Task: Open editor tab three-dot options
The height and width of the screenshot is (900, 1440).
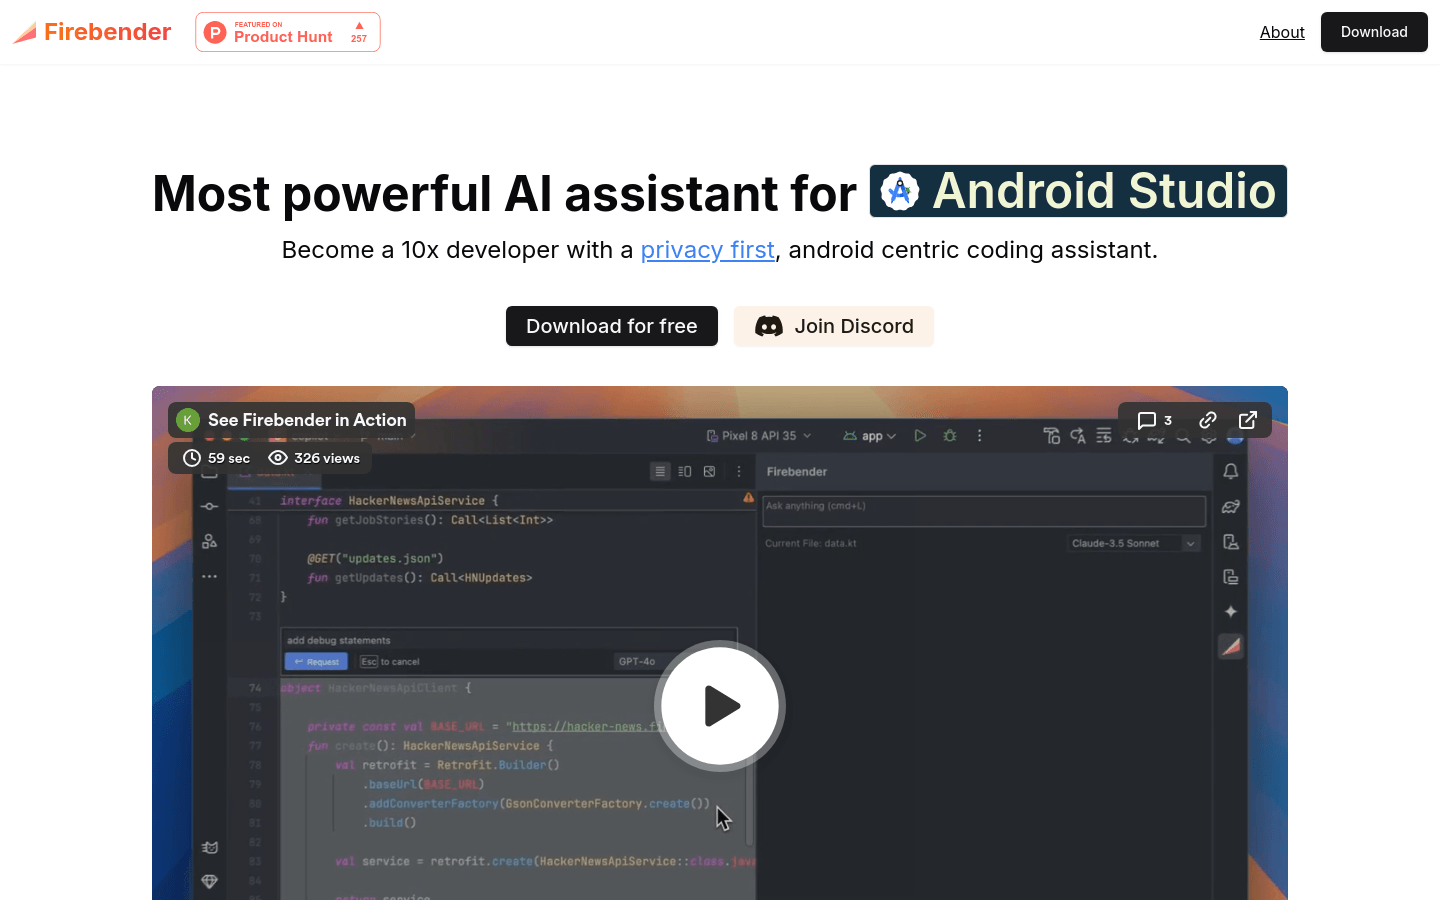Action: [x=739, y=471]
